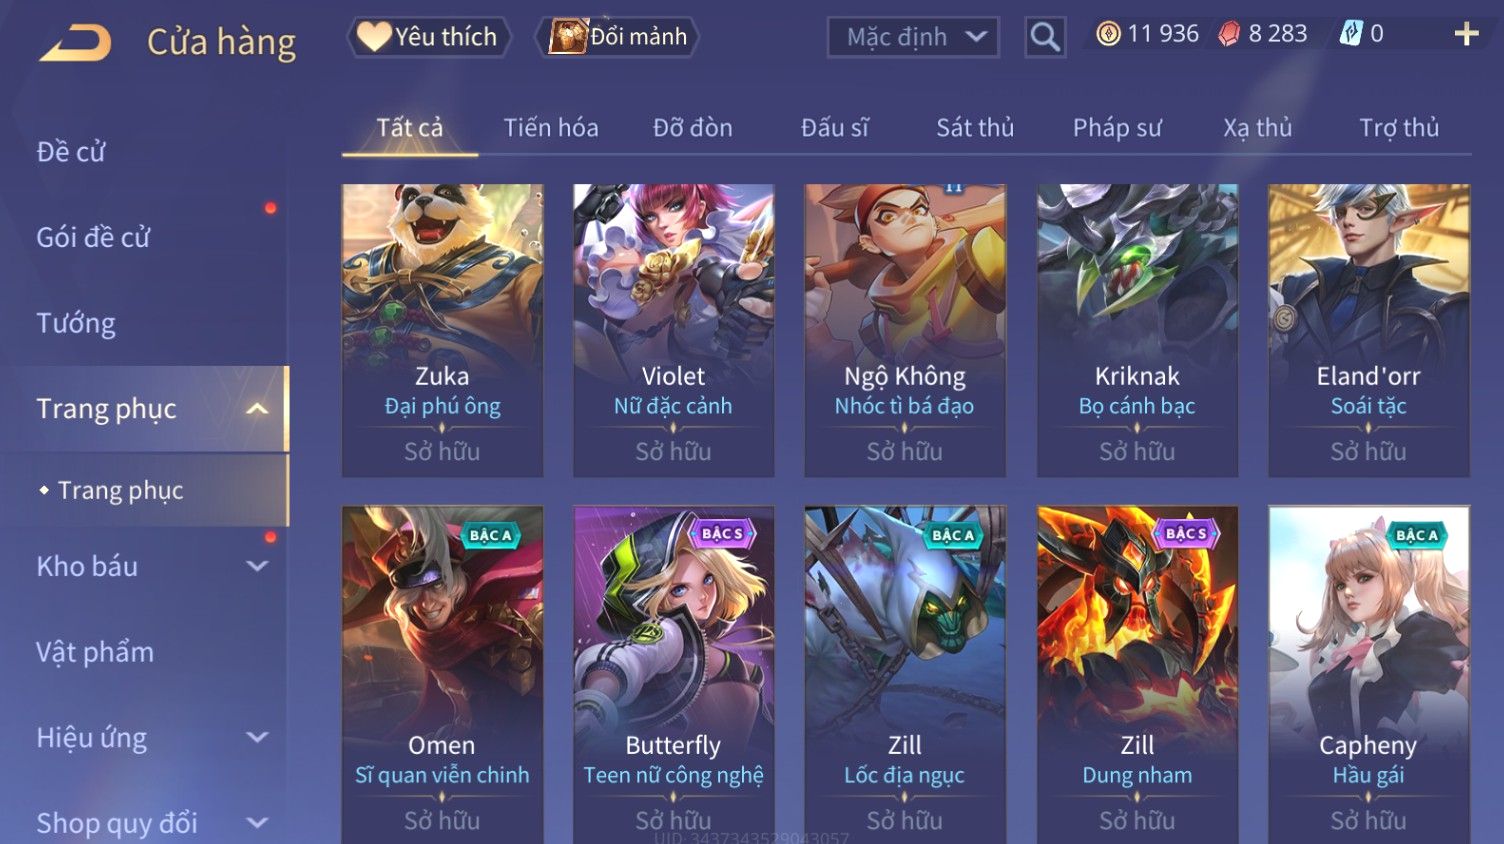Select the Violet Nữ đặc cảnh skin card
The width and height of the screenshot is (1504, 844).
673,330
